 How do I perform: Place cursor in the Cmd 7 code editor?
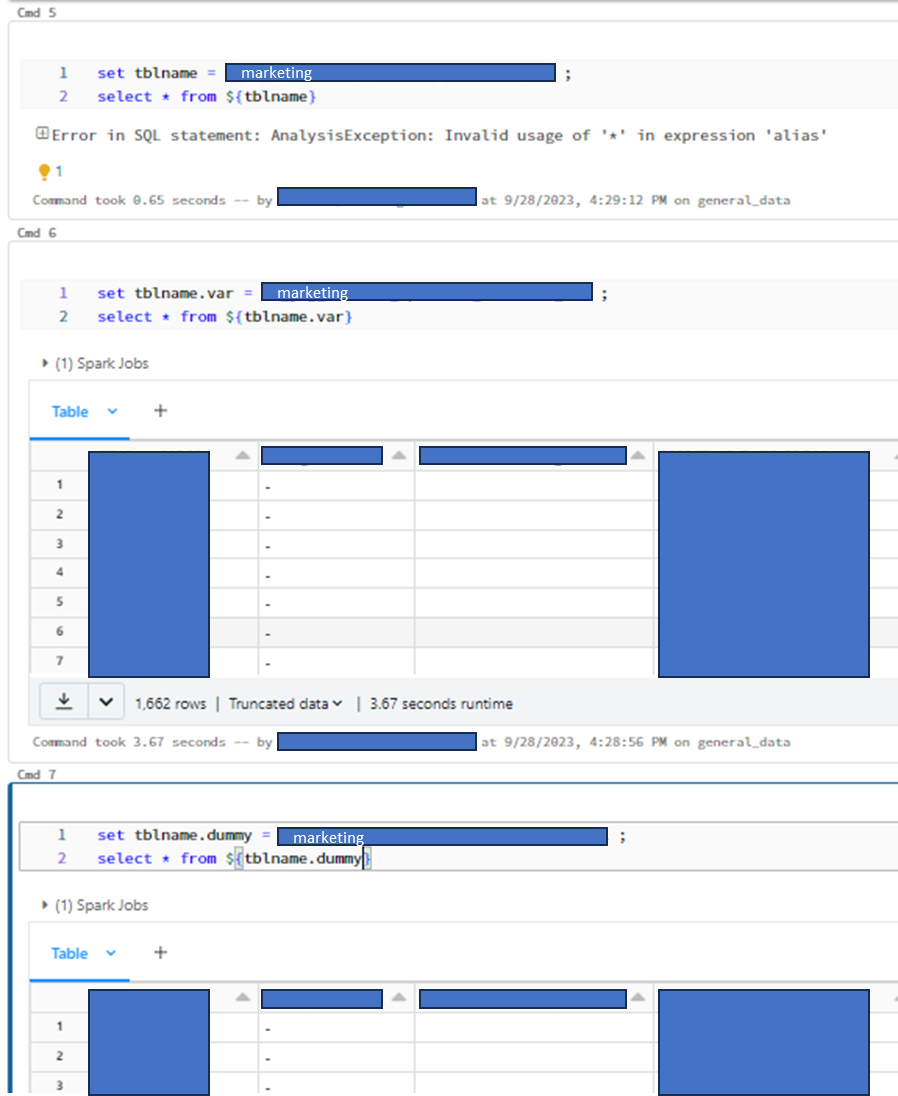tap(400, 858)
